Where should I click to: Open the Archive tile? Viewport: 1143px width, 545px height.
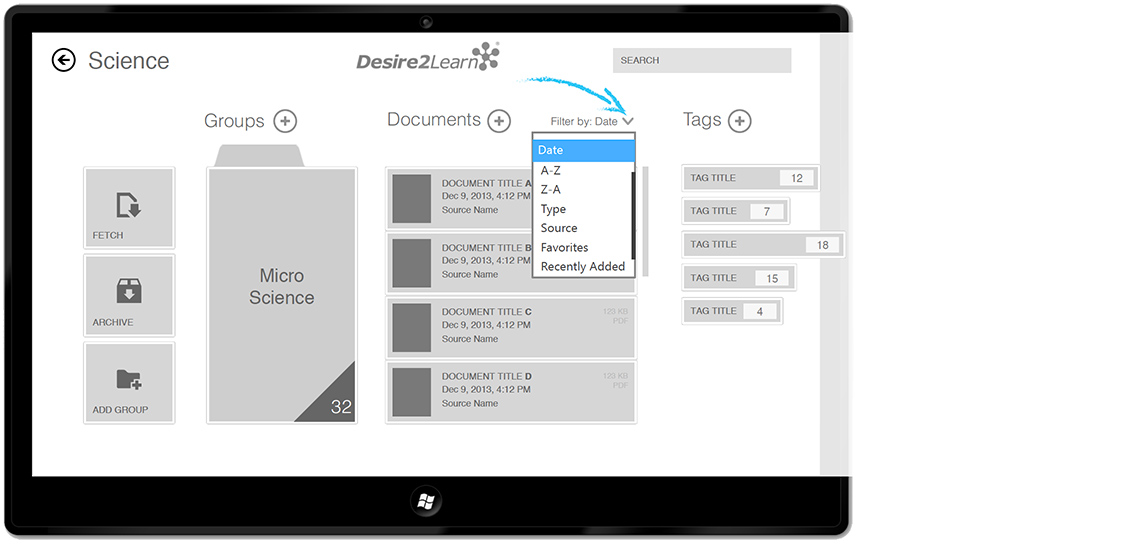(129, 295)
